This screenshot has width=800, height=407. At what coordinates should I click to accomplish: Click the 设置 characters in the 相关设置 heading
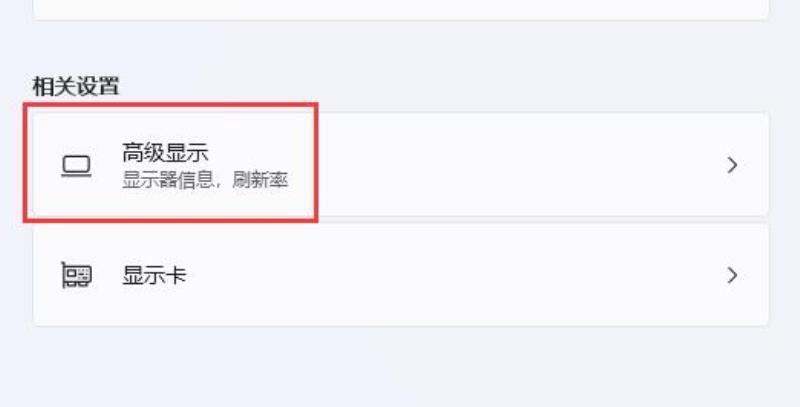pos(97,86)
